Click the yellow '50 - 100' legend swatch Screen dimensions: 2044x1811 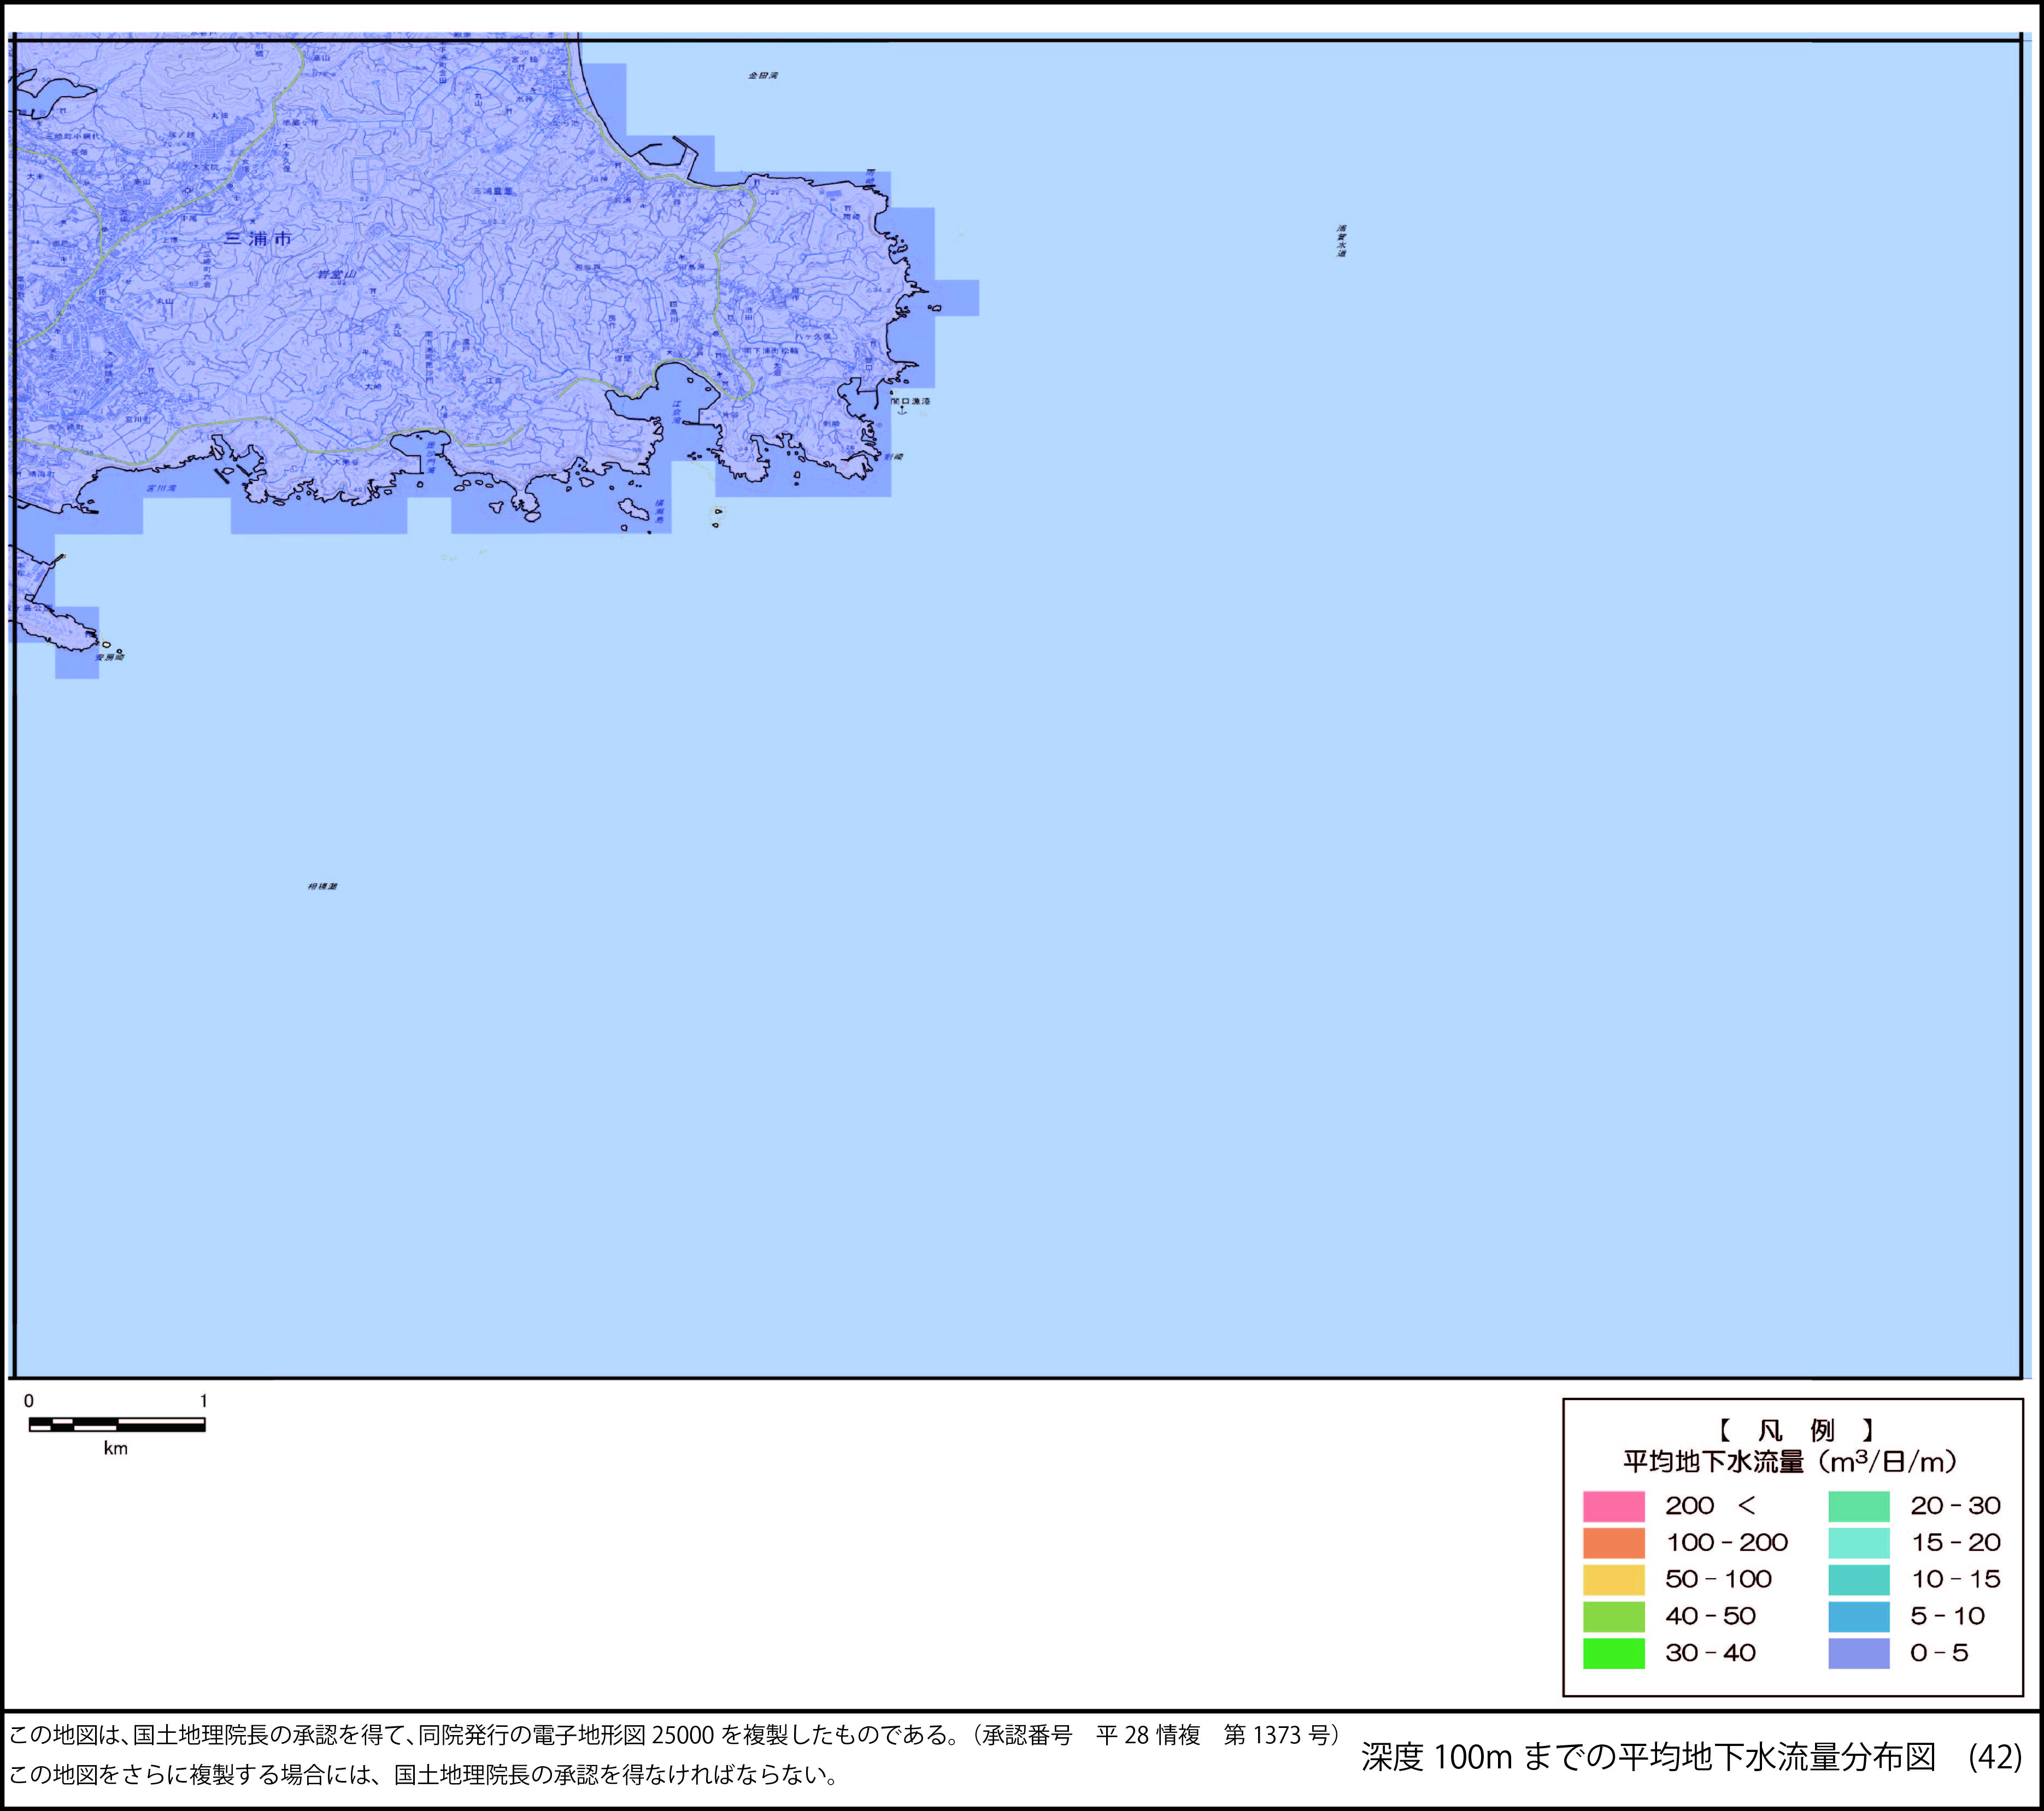point(1613,1580)
